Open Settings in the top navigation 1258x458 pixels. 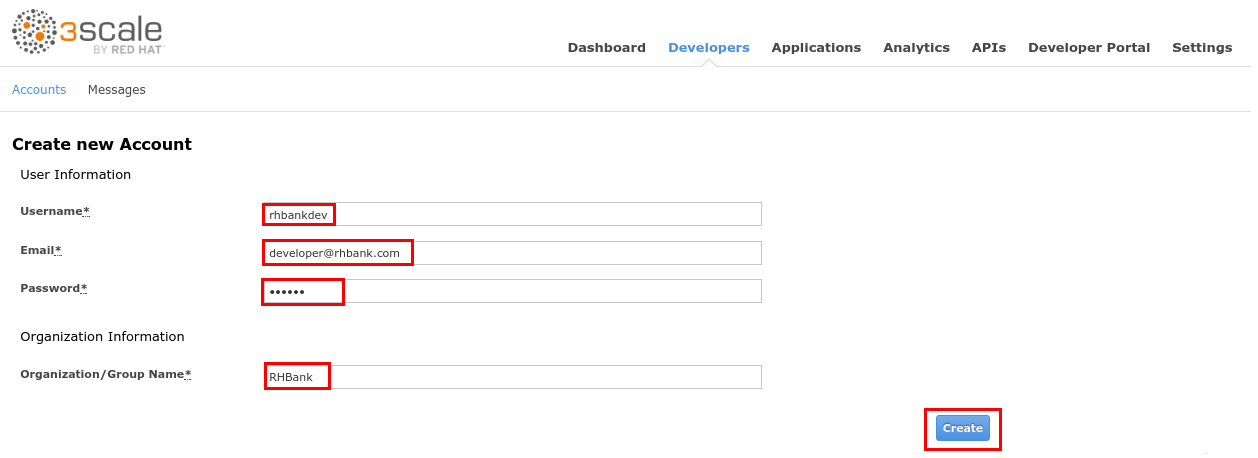[x=1201, y=47]
